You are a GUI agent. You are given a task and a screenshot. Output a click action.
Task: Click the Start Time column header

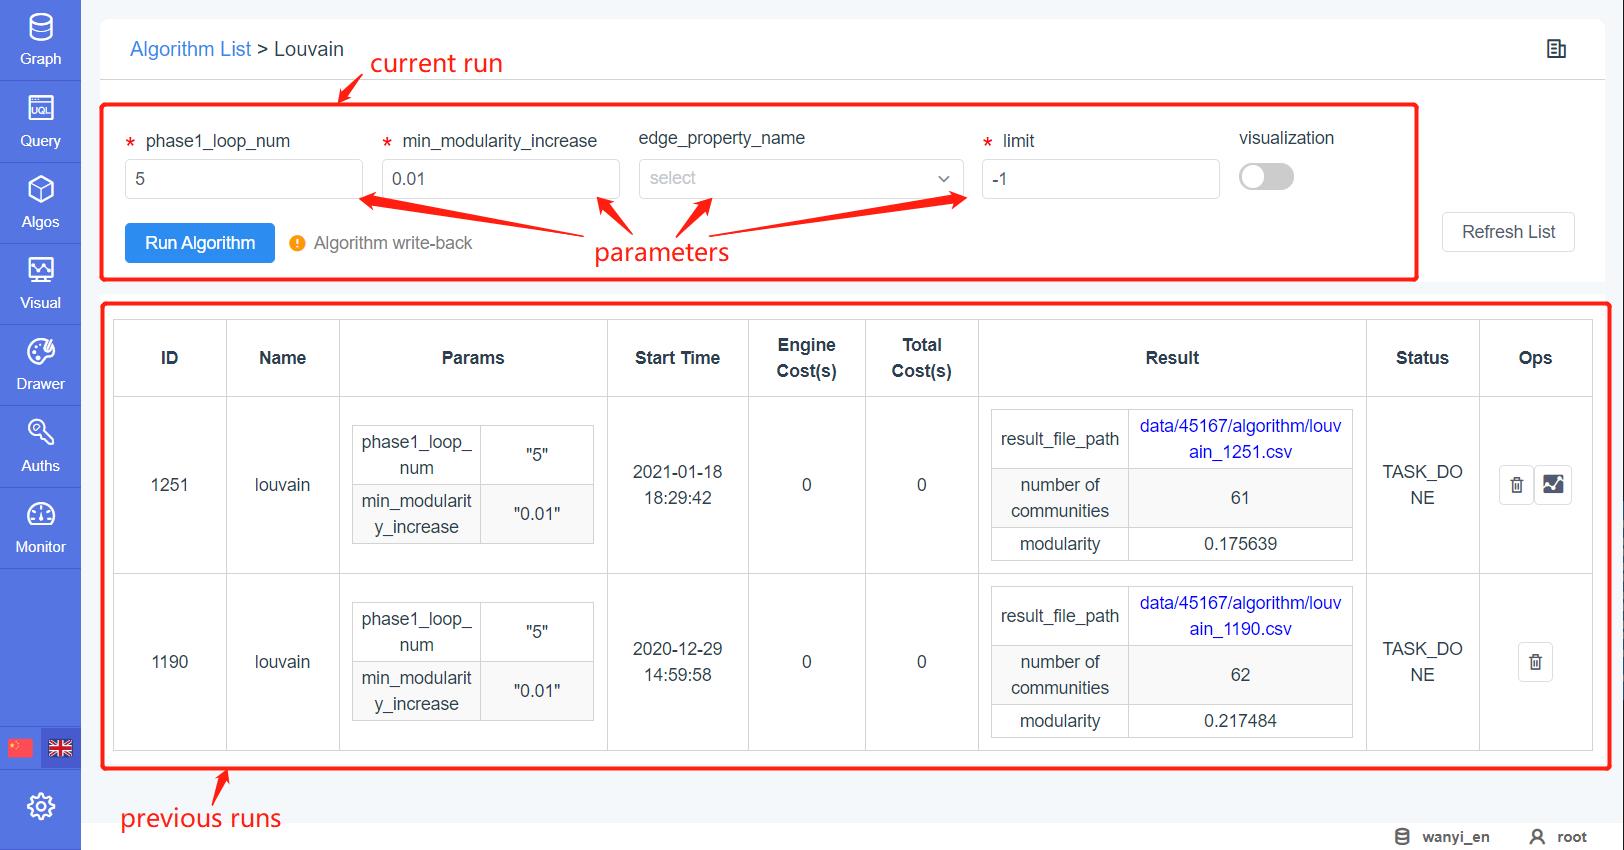(678, 358)
